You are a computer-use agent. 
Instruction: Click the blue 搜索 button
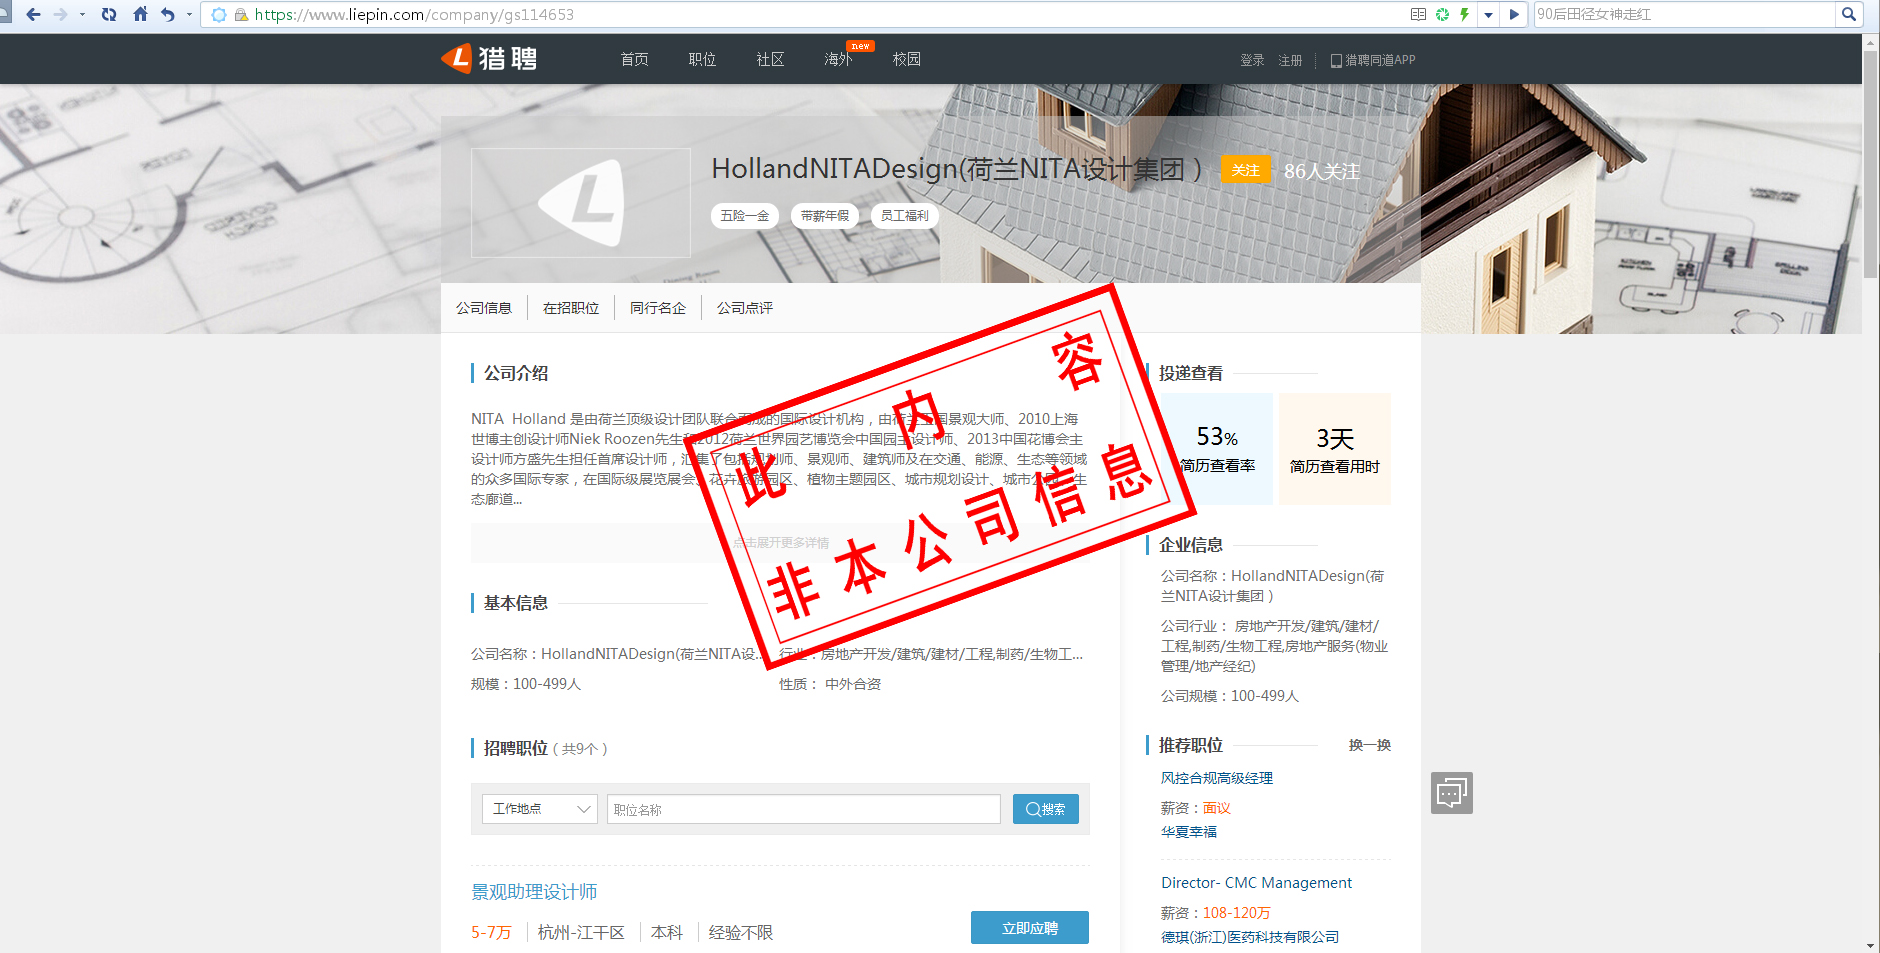click(x=1046, y=809)
